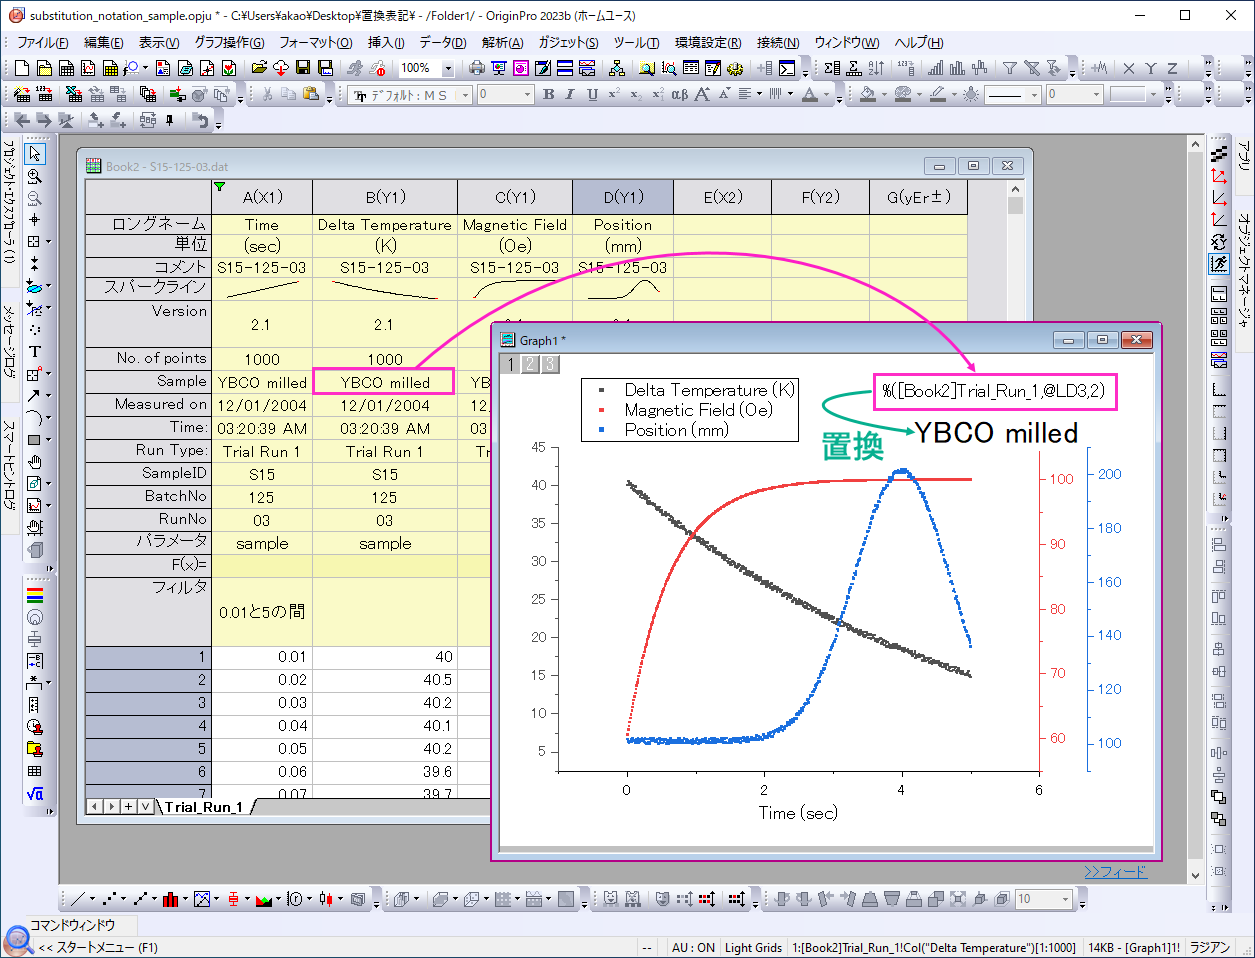The height and width of the screenshot is (958, 1255).
Task: Click the Zoom In magnifier tool
Action: click(34, 176)
